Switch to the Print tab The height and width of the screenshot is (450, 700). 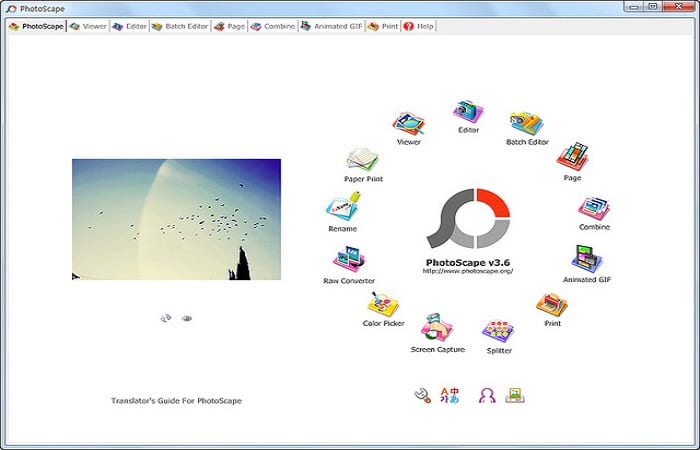point(383,26)
